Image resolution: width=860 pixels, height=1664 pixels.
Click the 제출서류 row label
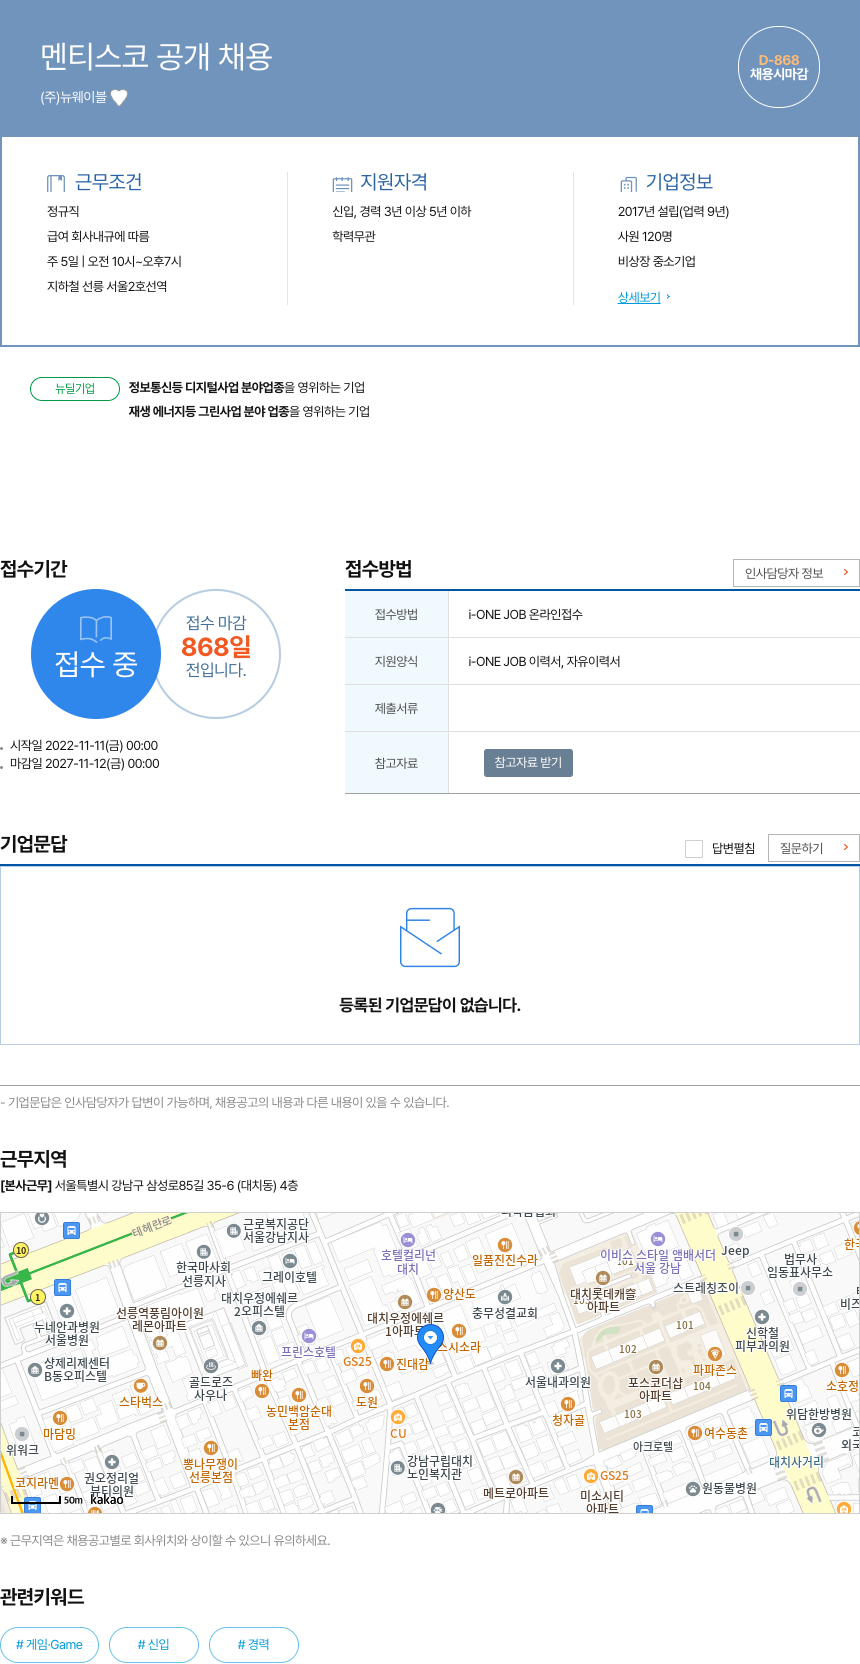(x=396, y=708)
